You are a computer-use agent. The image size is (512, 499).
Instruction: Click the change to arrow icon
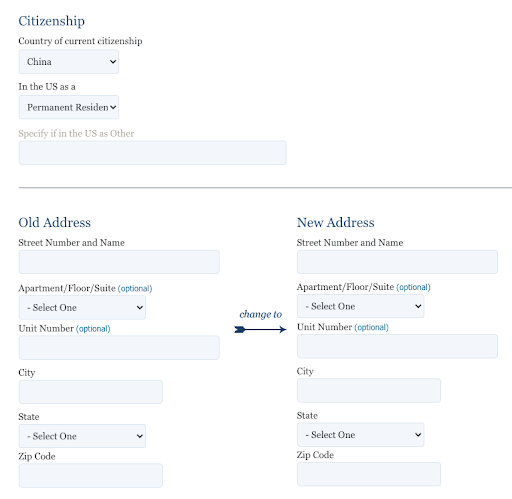point(260,330)
